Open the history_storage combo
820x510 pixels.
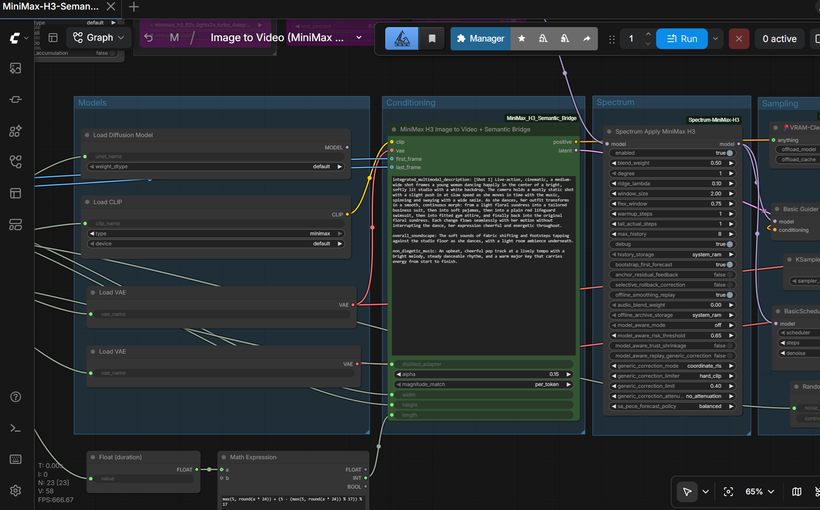pyautogui.click(x=672, y=255)
